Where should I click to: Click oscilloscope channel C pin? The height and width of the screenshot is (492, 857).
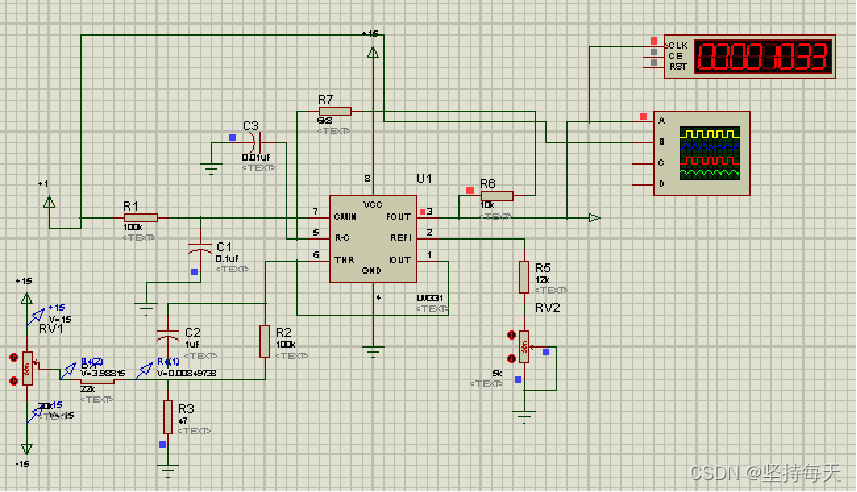coord(643,163)
